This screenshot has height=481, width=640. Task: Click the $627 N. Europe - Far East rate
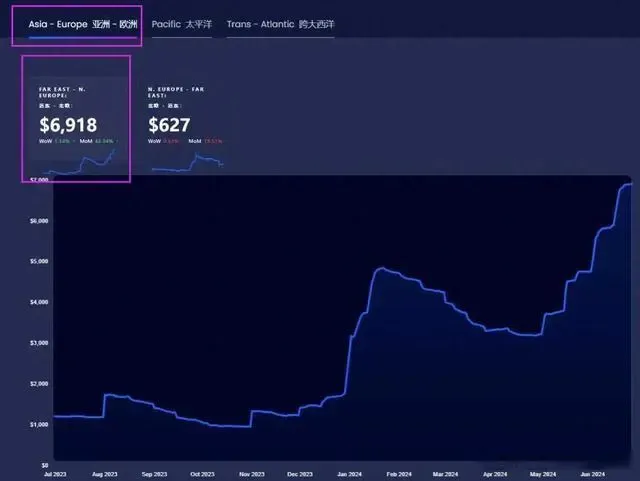tap(169, 125)
